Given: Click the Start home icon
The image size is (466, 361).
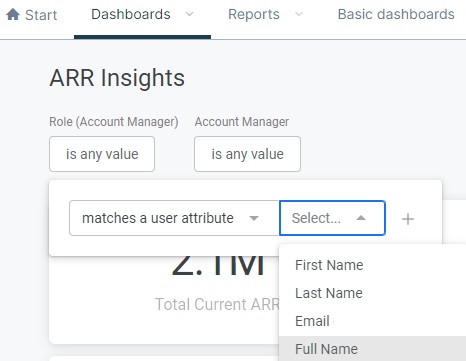Looking at the screenshot, I should (13, 14).
